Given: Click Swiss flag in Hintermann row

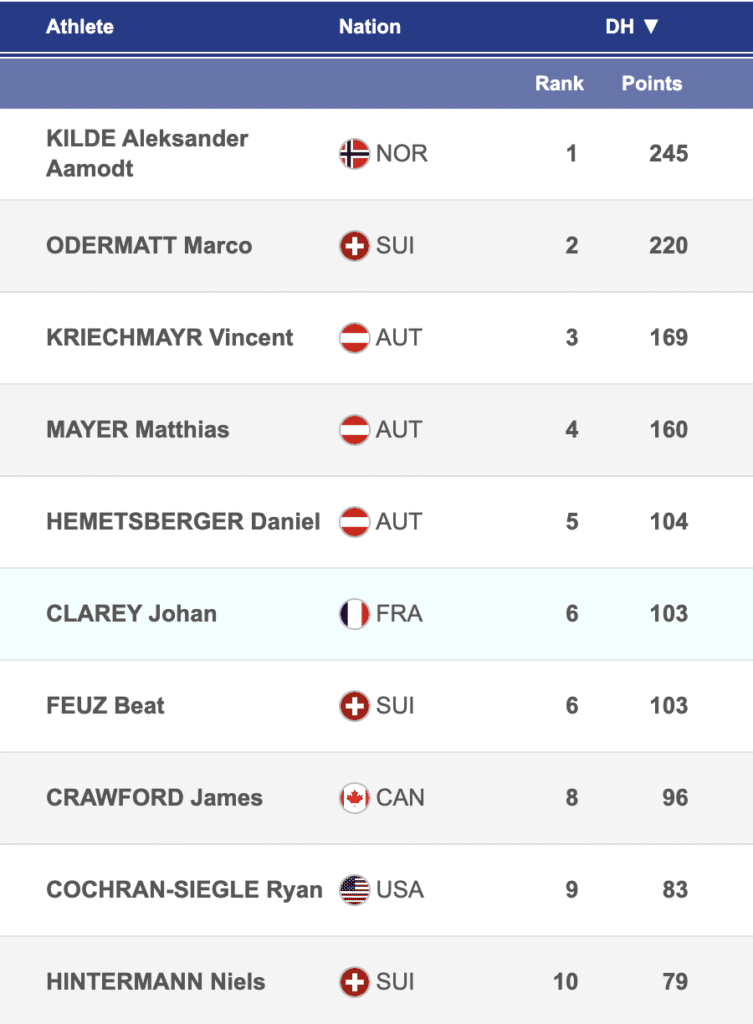Looking at the screenshot, I should coord(354,982).
